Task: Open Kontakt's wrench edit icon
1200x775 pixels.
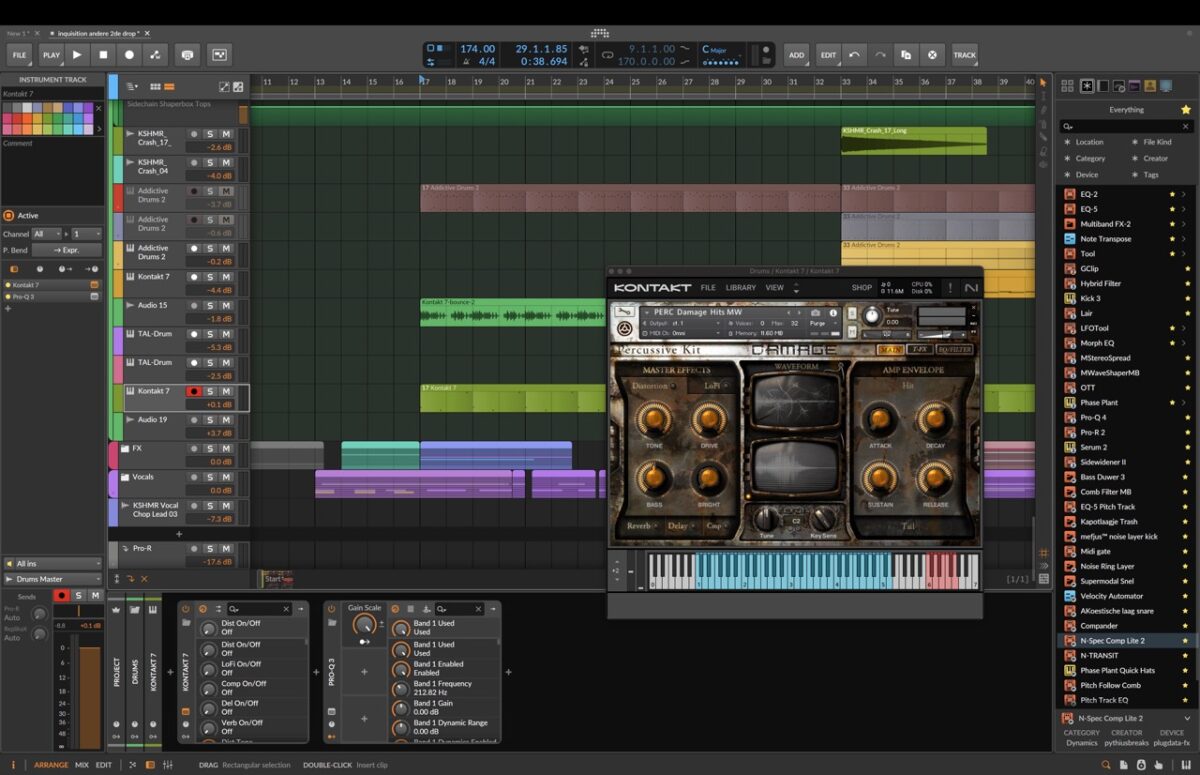Action: pos(623,312)
